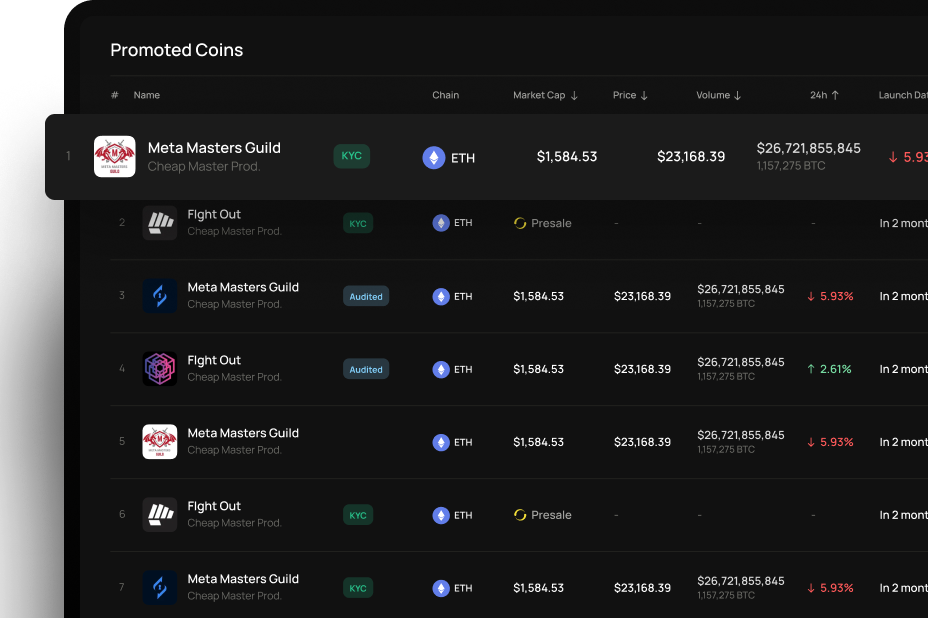Click the $26,721,855,845 volume in row 5
The width and height of the screenshot is (928, 618).
(x=741, y=435)
